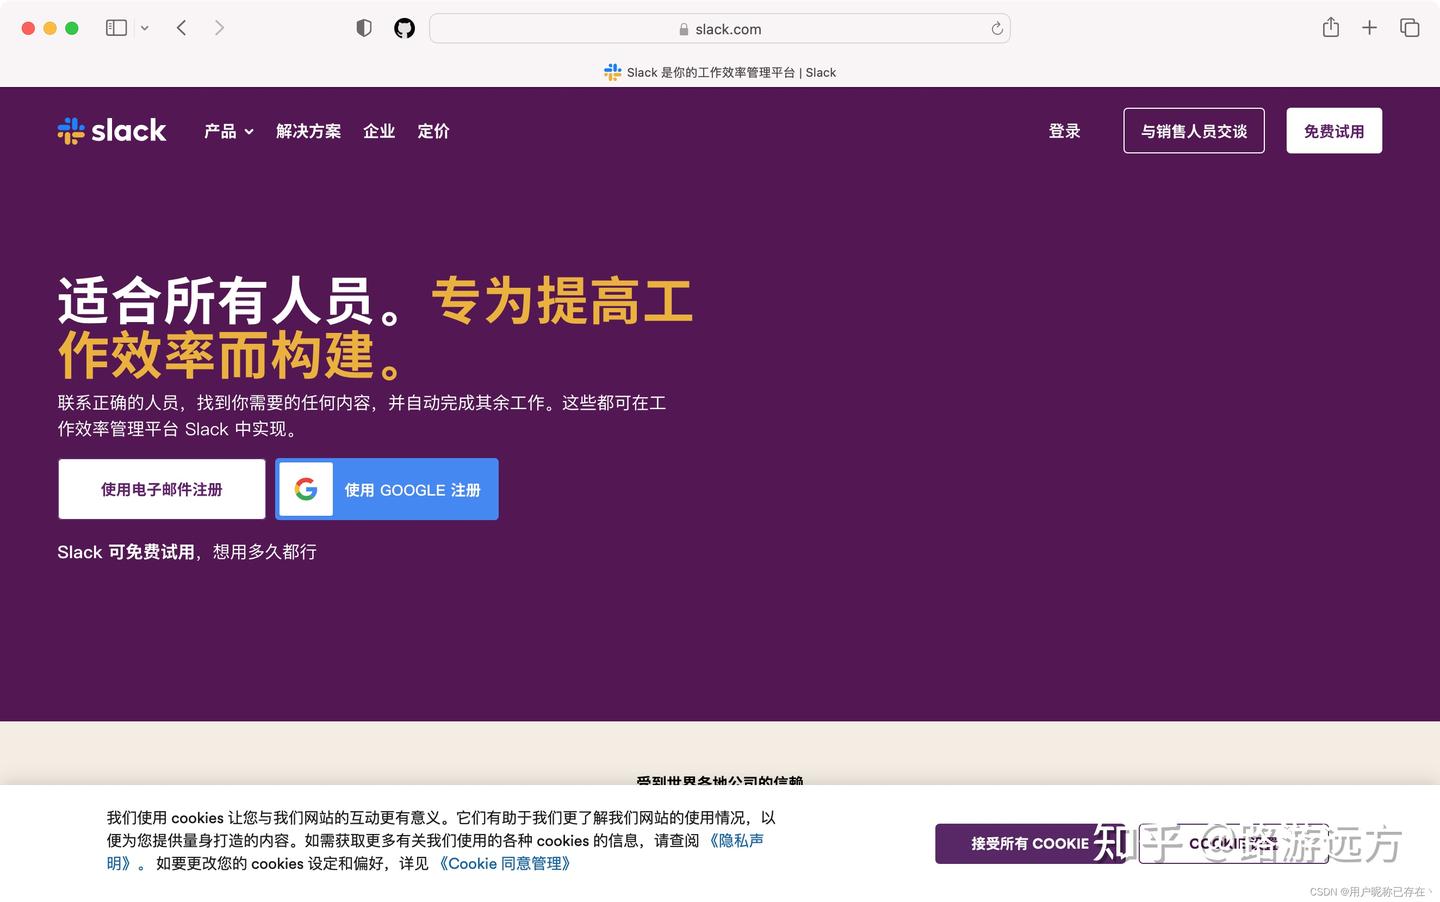
Task: Show the Safari sidebar
Action: pos(115,27)
